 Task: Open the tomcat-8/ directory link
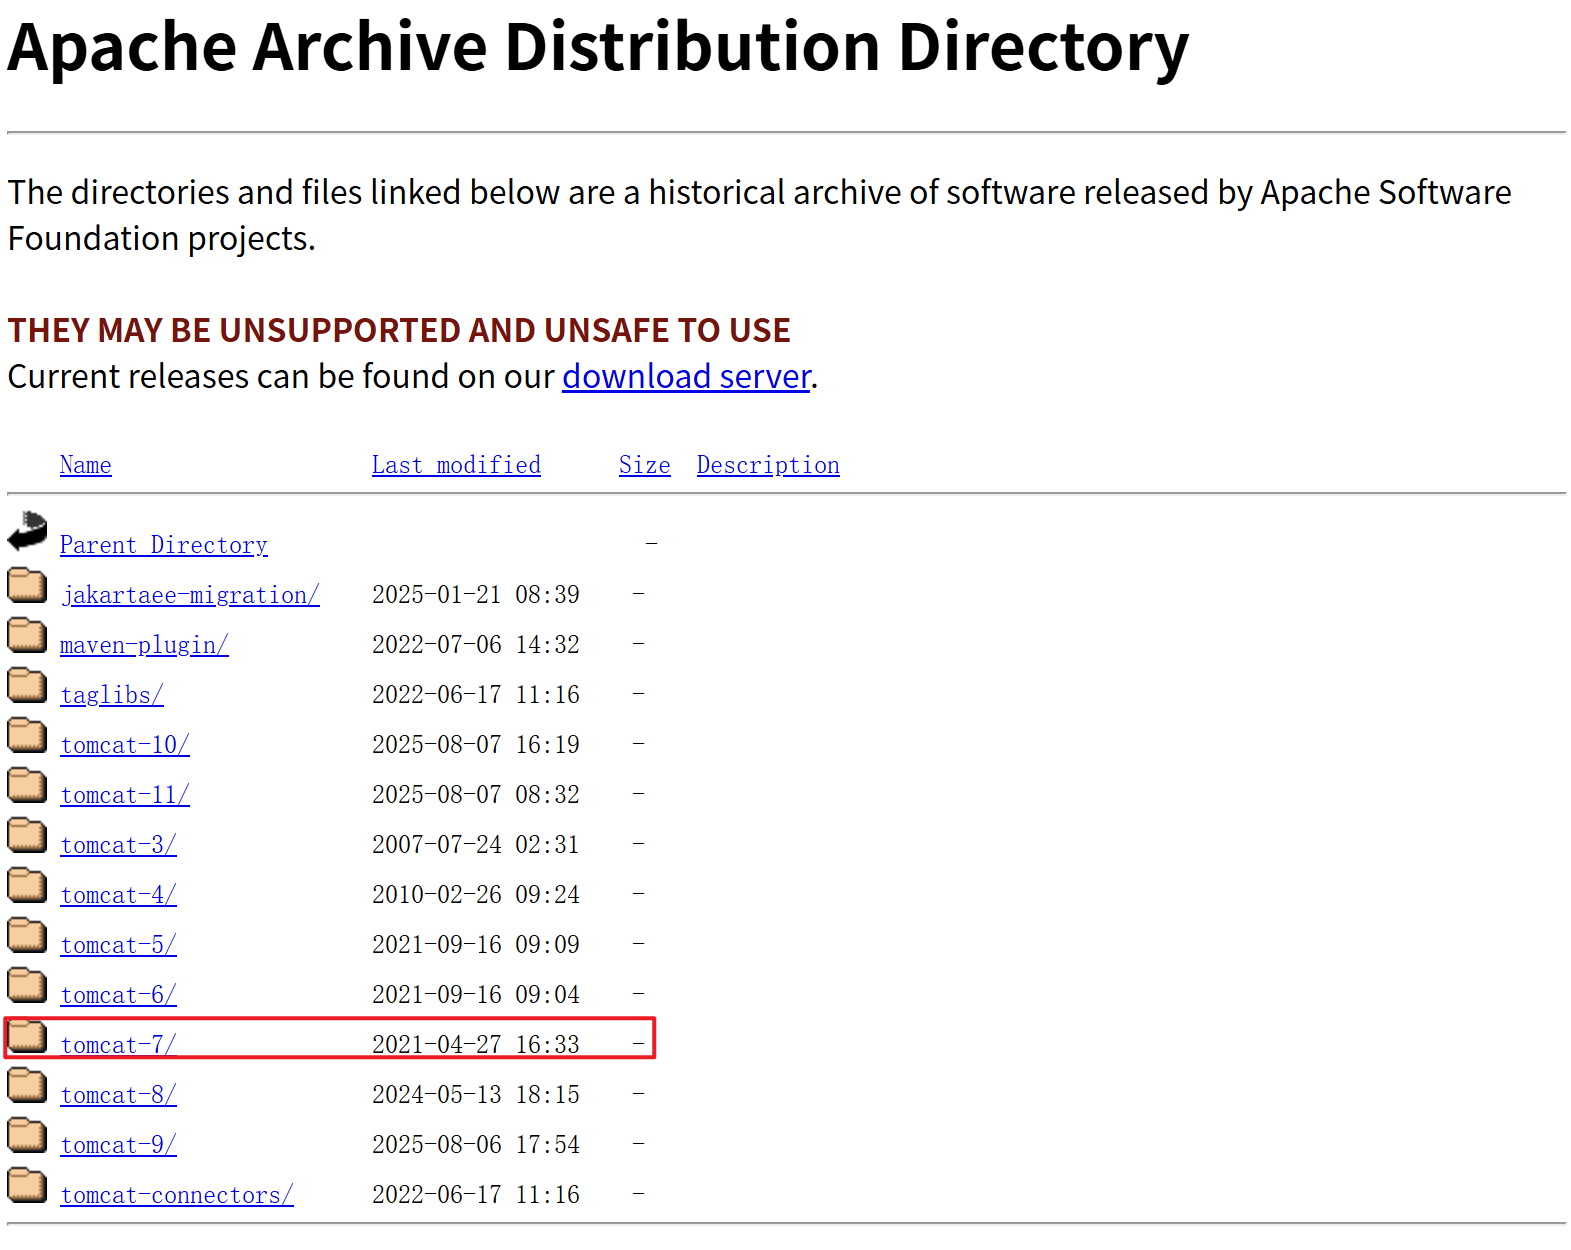pyautogui.click(x=118, y=1095)
